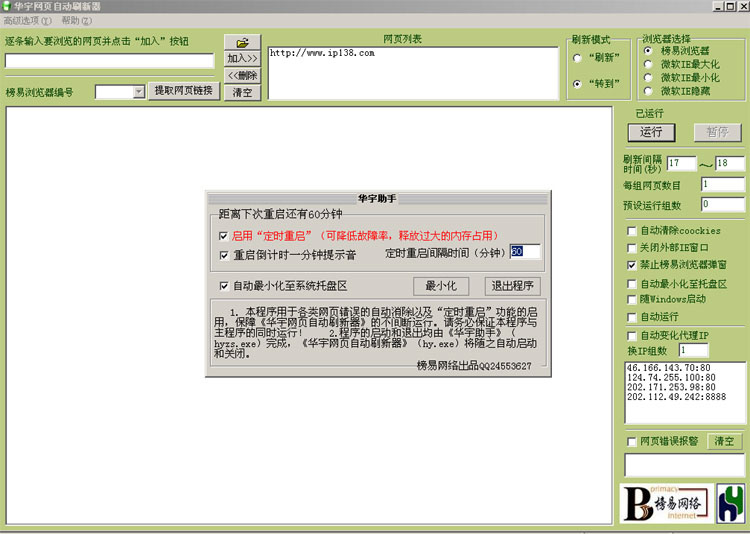
Task: Enable the 自动最小化至托盘区 checkbox
Action: (x=632, y=284)
